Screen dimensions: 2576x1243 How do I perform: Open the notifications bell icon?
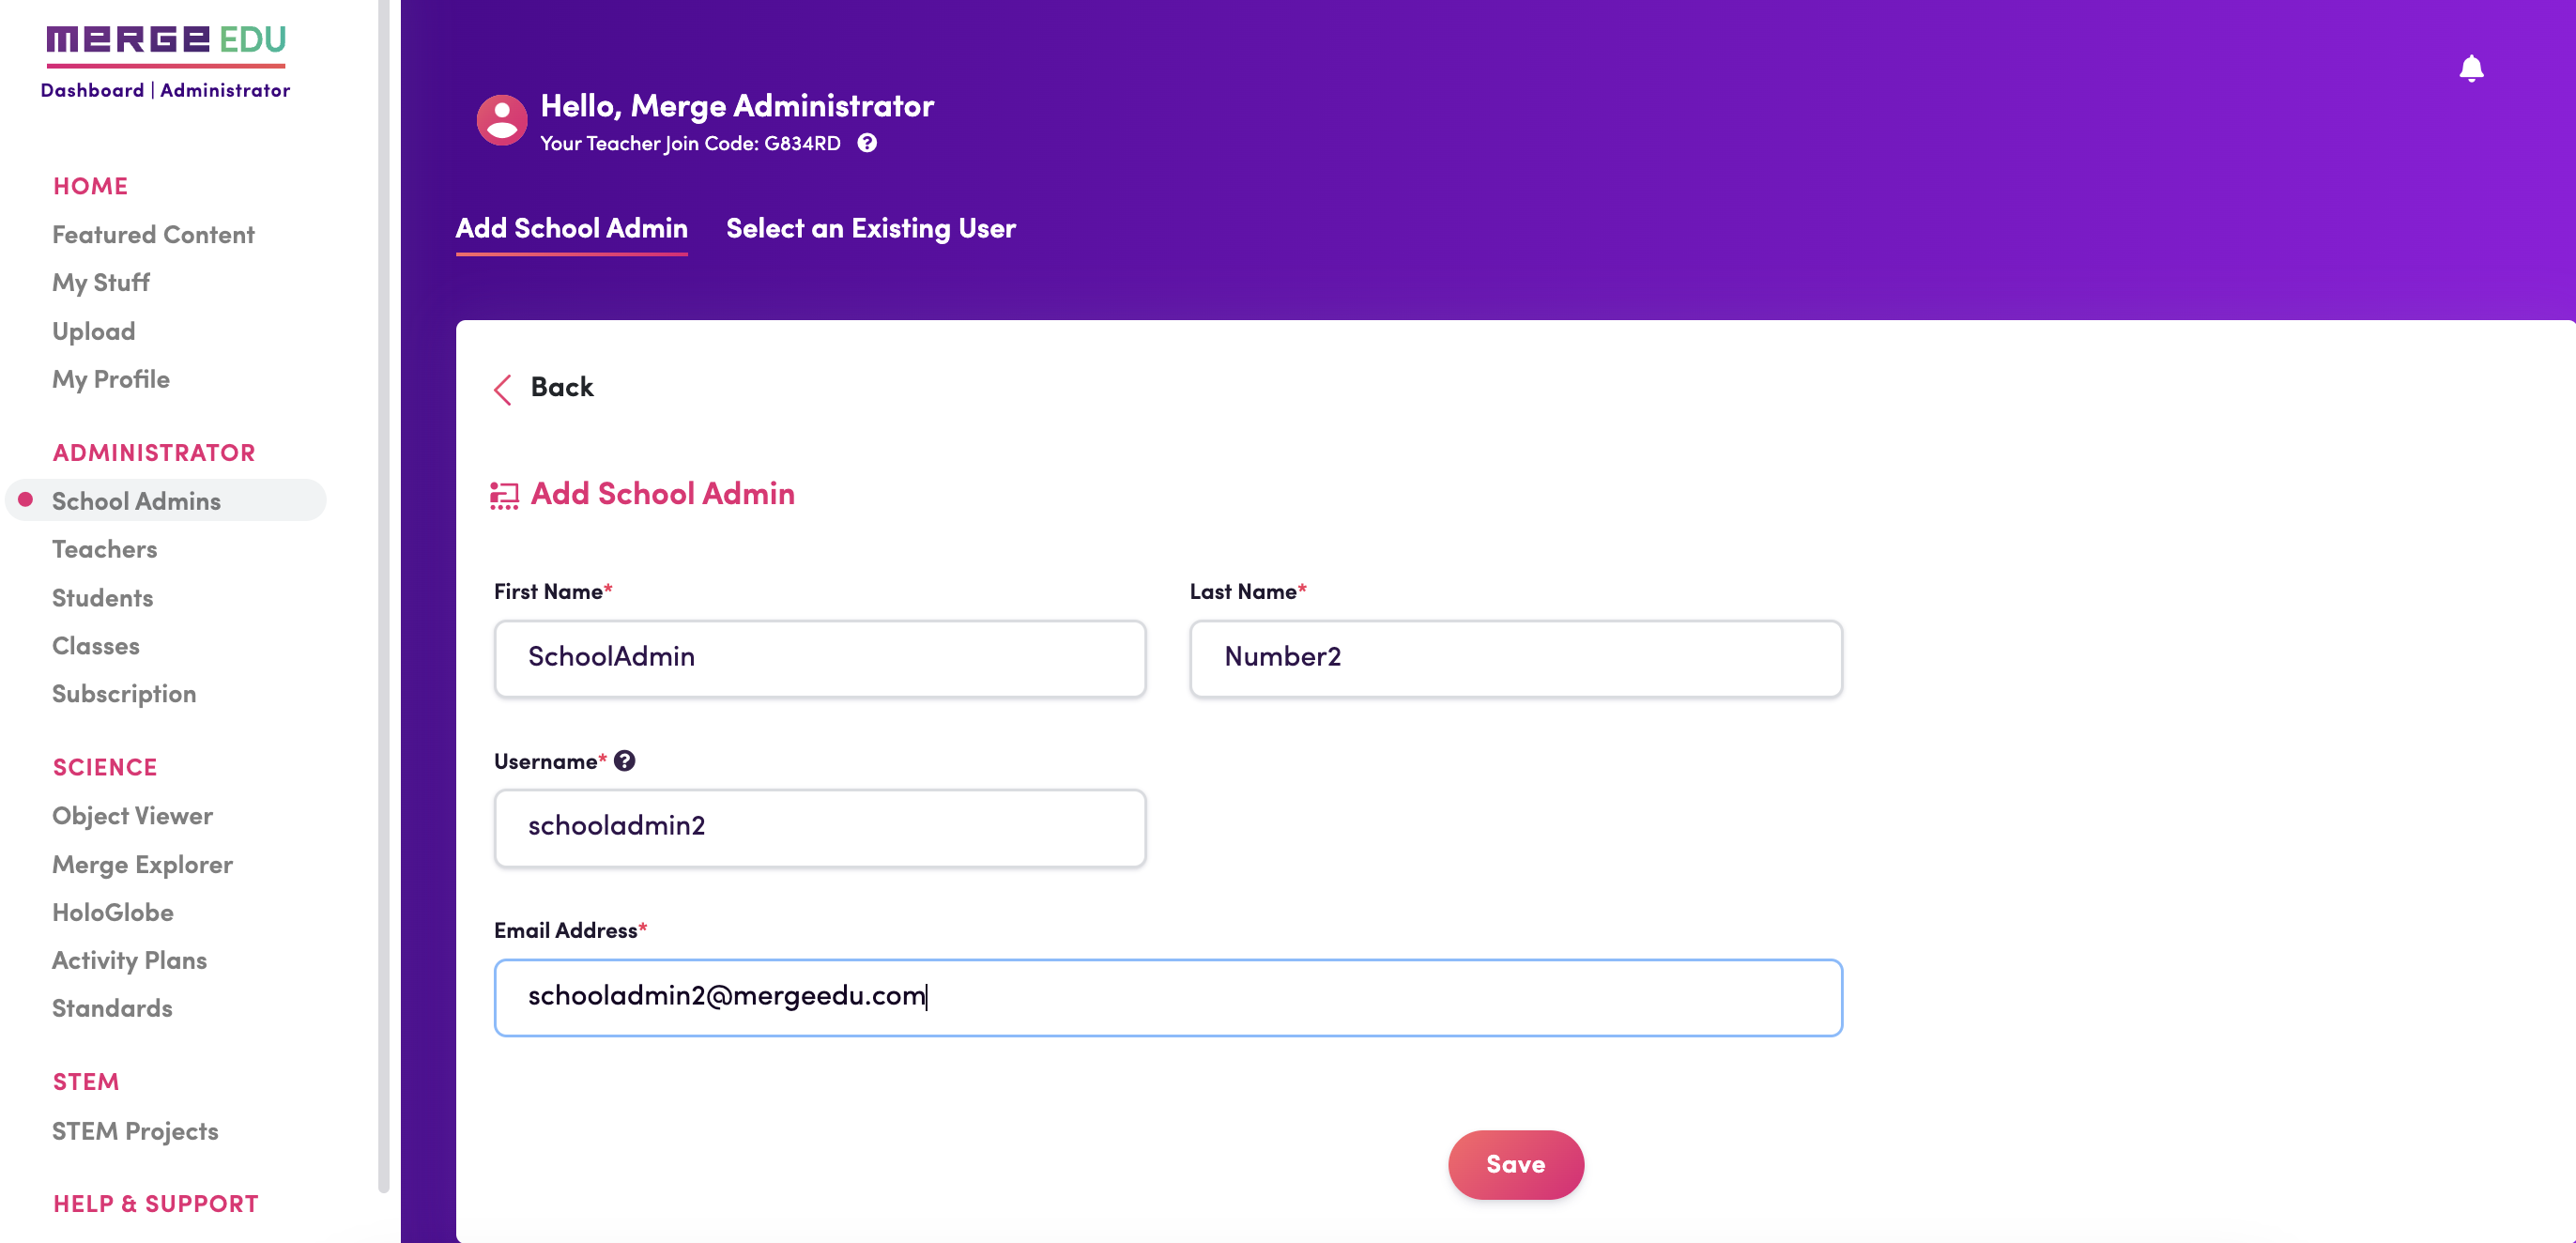pyautogui.click(x=2471, y=68)
